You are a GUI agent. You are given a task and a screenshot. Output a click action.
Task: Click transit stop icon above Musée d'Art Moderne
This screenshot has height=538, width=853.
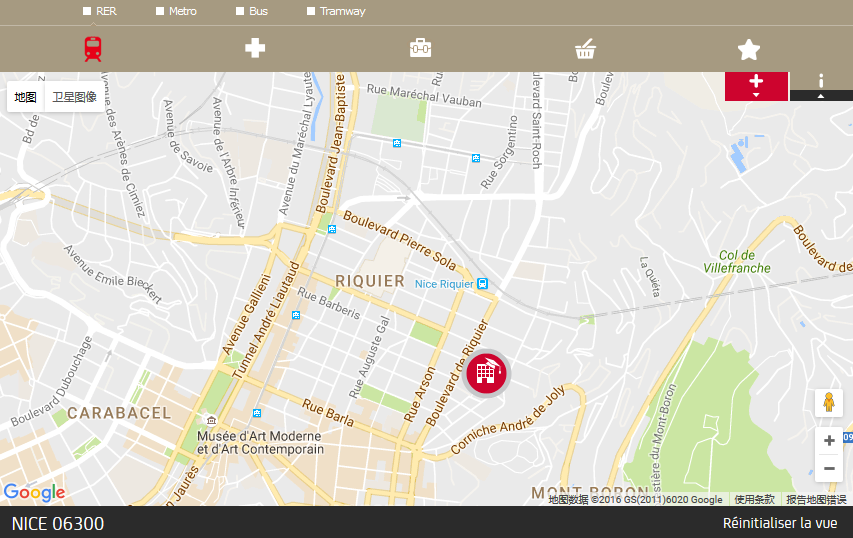[x=257, y=413]
